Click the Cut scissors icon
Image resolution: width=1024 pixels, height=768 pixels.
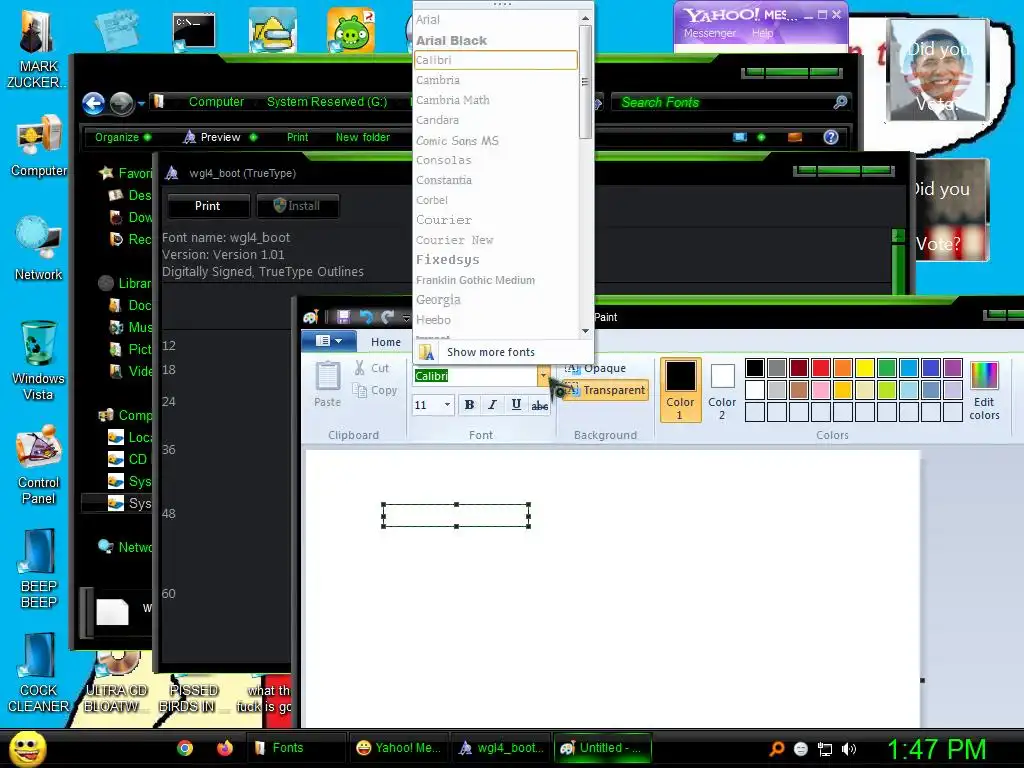click(x=359, y=368)
